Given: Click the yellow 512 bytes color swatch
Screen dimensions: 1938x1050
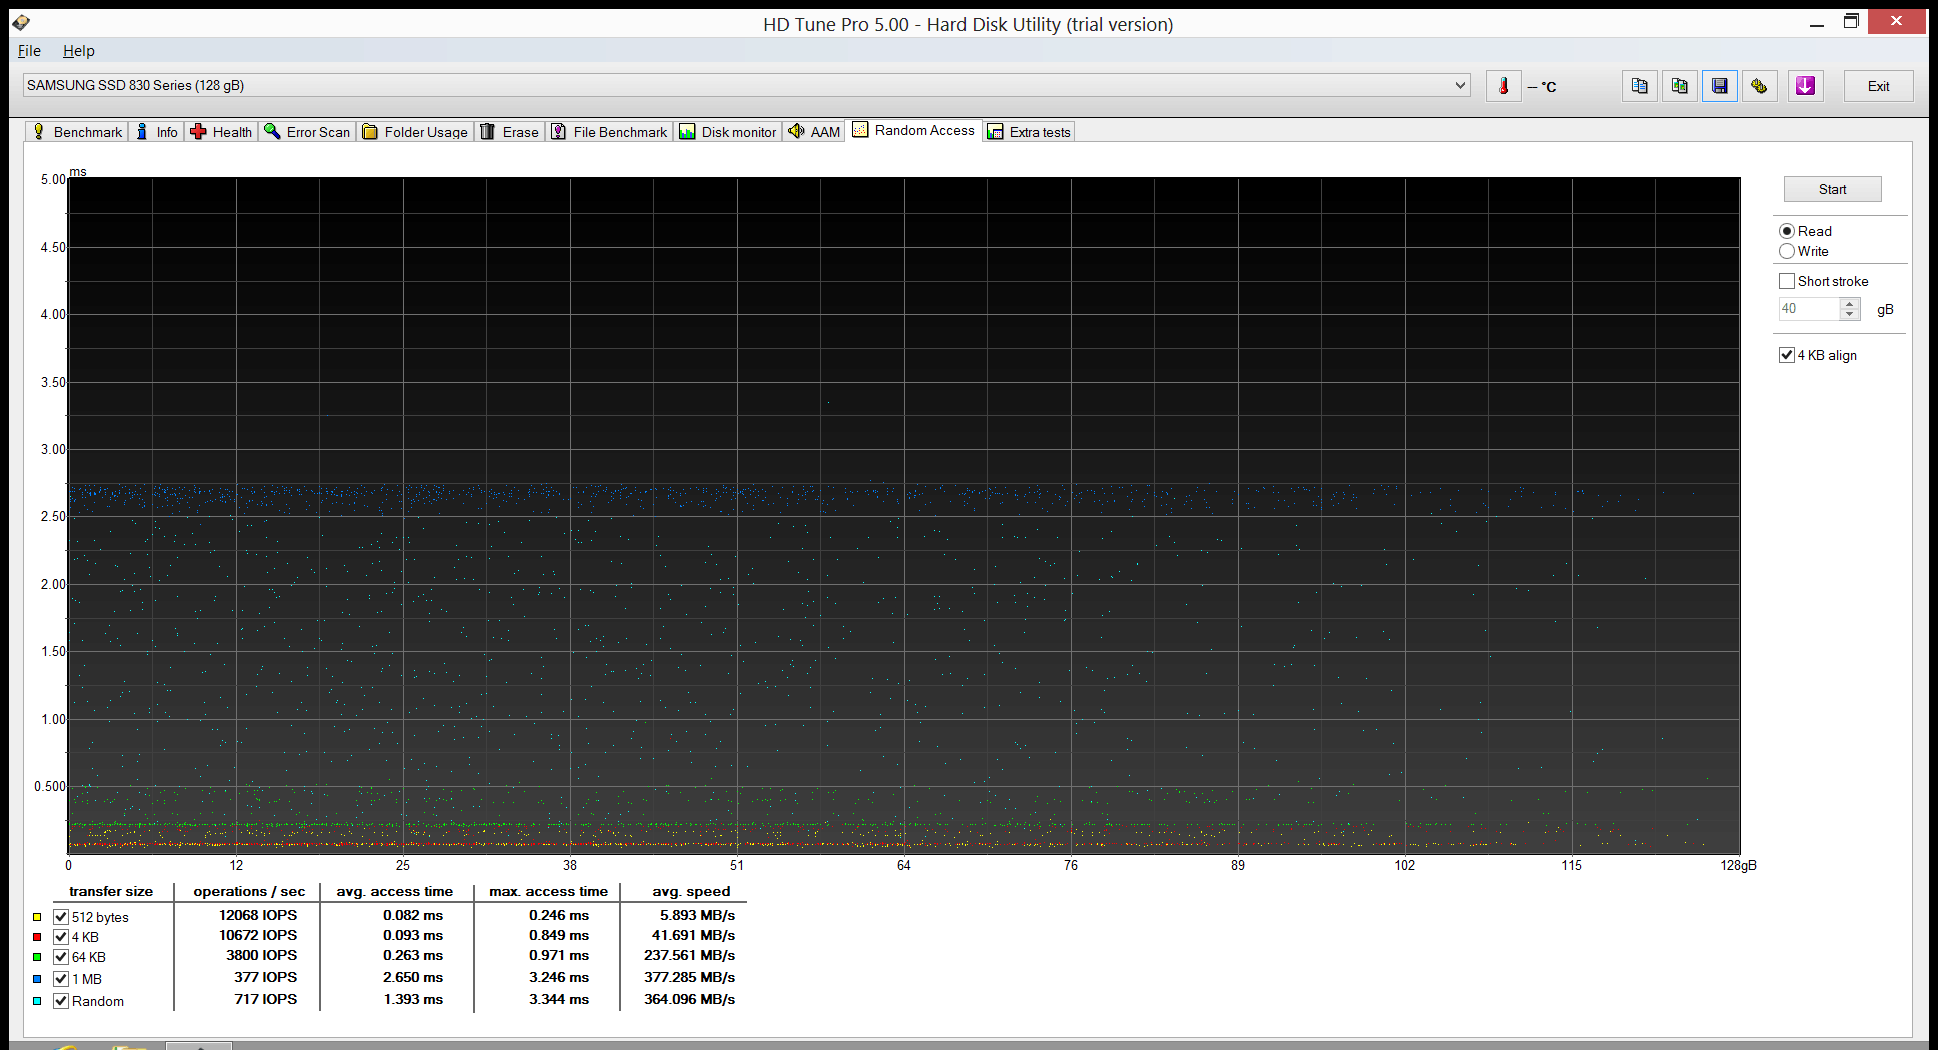Looking at the screenshot, I should (x=37, y=917).
